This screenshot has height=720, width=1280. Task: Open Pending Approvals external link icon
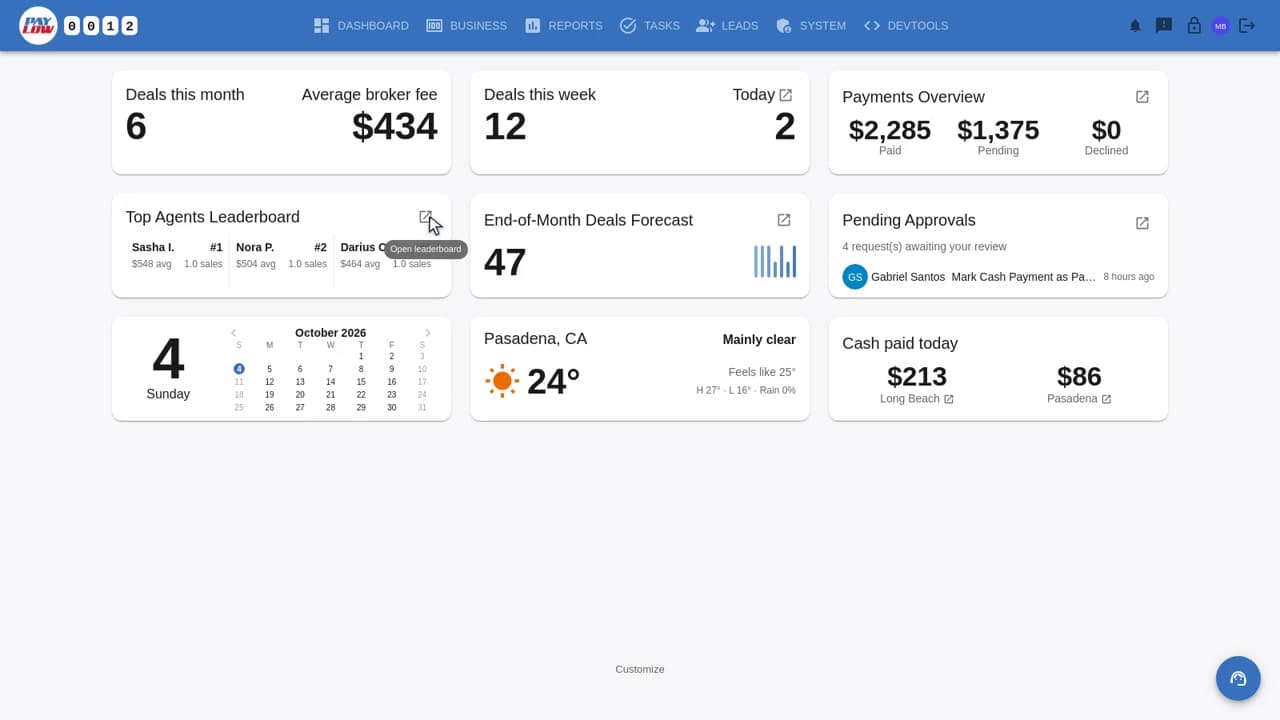1142,223
